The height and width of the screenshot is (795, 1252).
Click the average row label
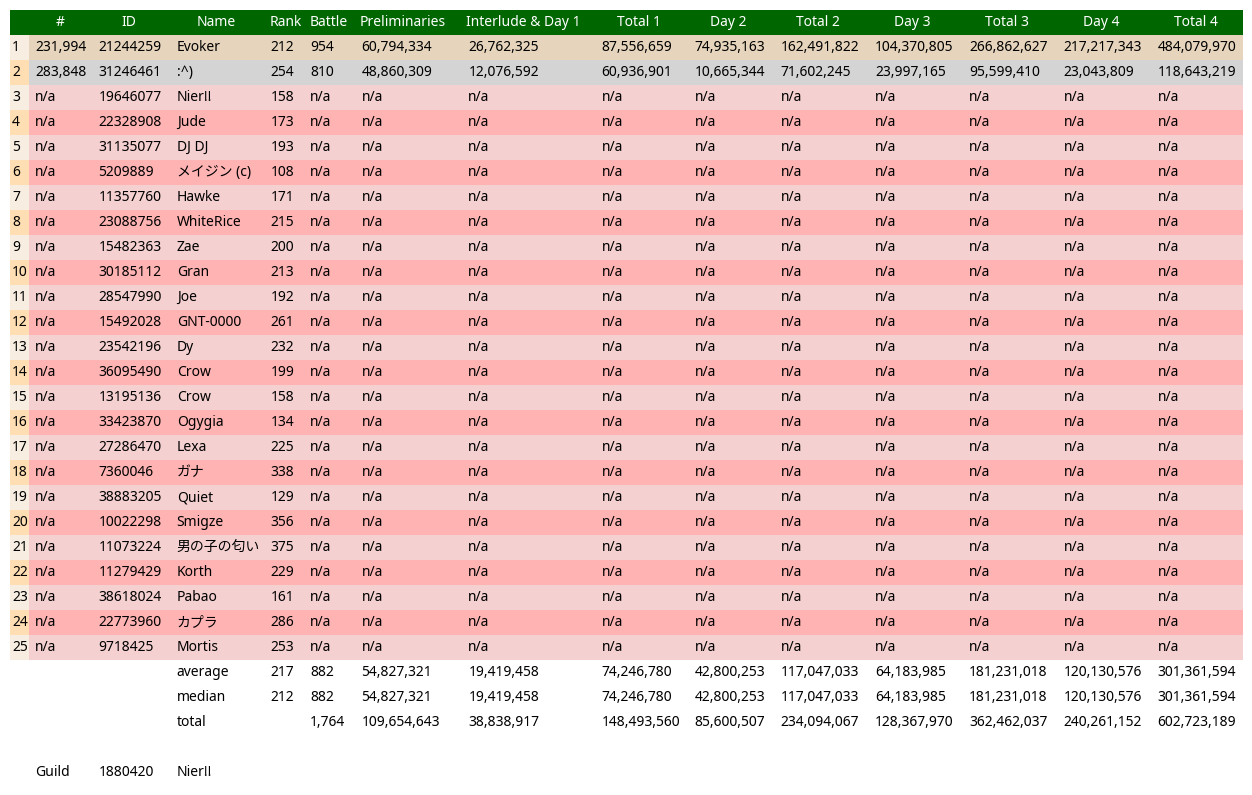click(x=202, y=671)
